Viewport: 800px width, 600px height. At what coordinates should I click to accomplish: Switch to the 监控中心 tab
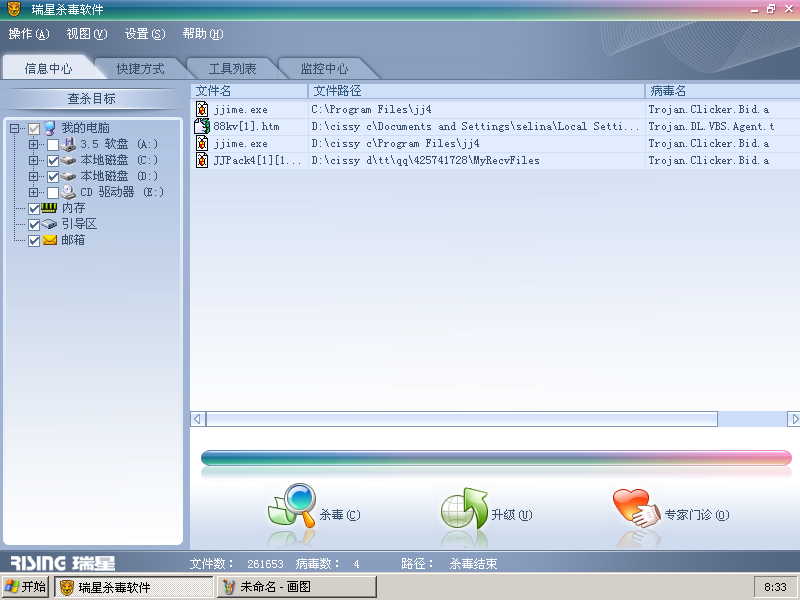click(x=324, y=68)
